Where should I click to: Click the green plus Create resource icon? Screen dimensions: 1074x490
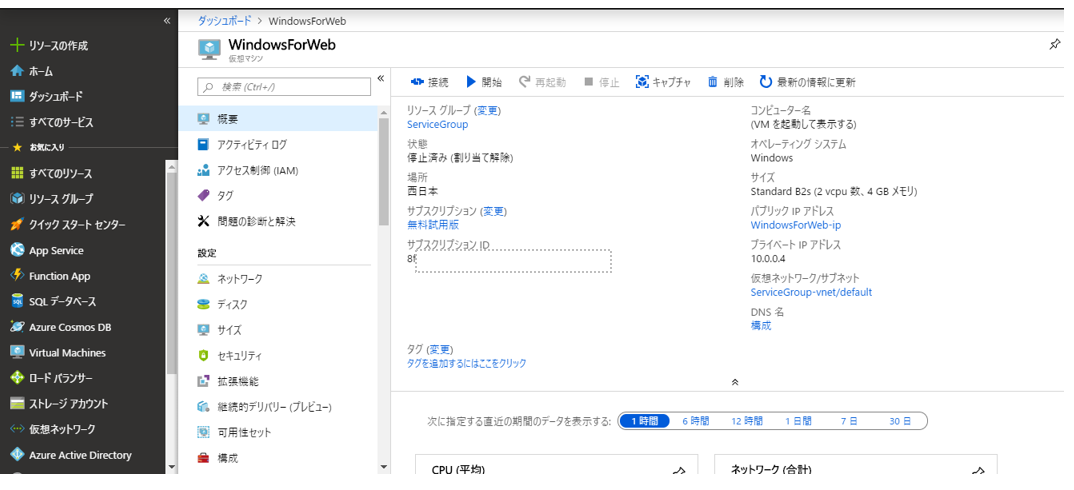click(18, 46)
